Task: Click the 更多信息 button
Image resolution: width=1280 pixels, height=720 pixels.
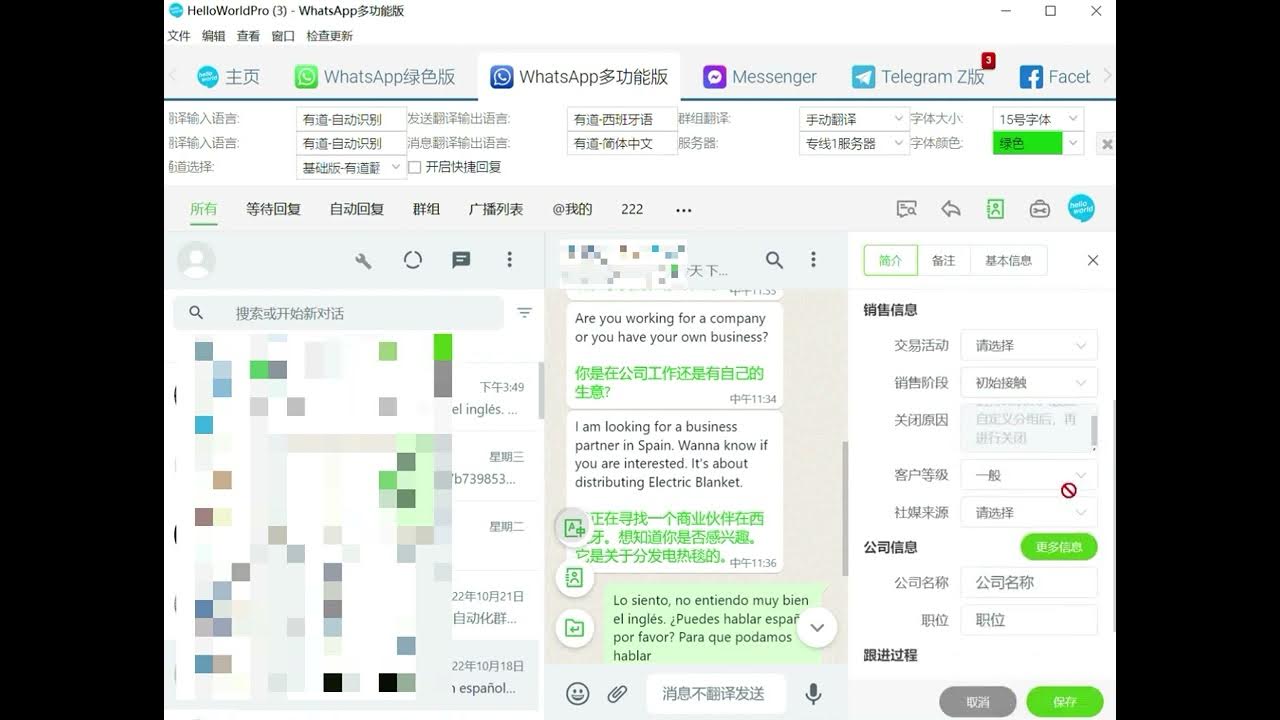Action: tap(1059, 547)
